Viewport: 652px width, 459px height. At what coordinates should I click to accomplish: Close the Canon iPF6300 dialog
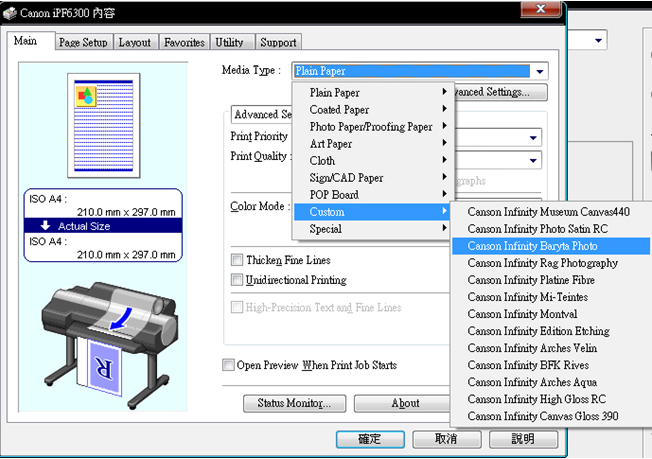[x=541, y=9]
